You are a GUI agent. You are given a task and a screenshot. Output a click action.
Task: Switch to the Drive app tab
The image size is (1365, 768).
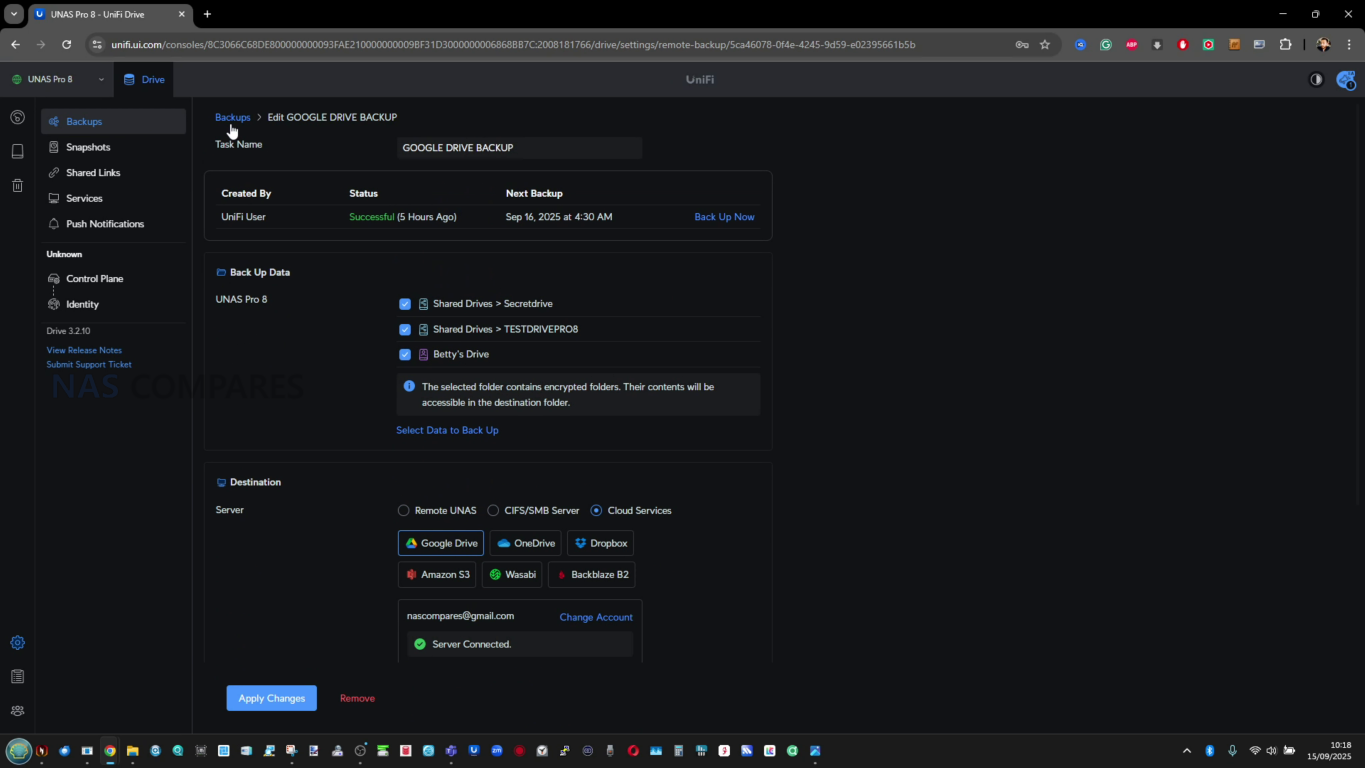[x=144, y=79]
